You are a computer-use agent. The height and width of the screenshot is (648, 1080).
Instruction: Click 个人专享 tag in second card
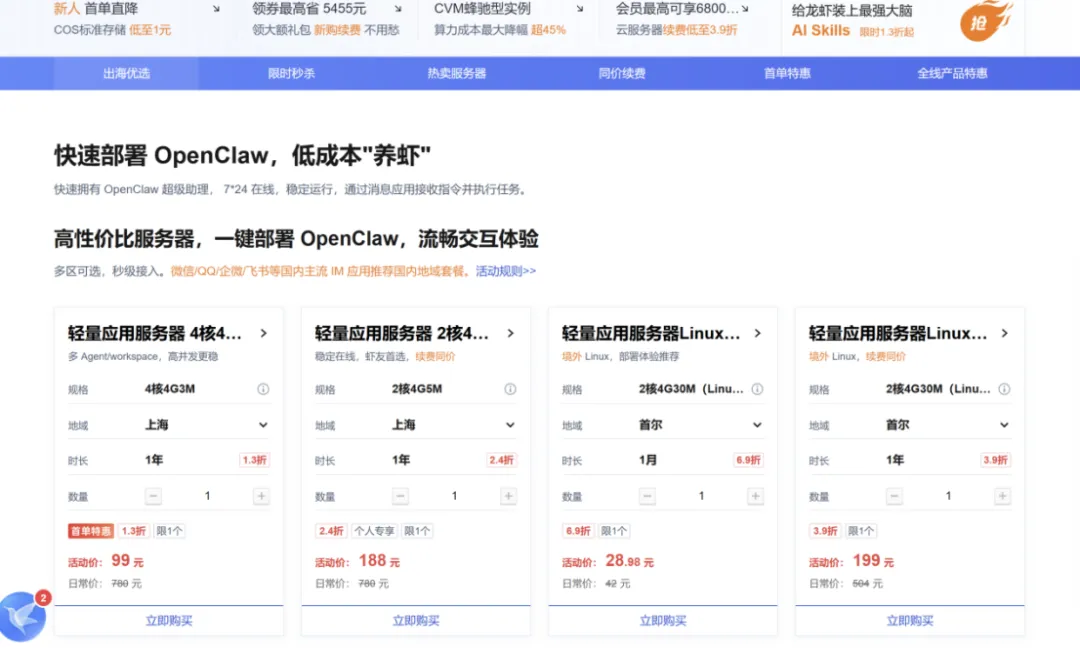coord(374,531)
